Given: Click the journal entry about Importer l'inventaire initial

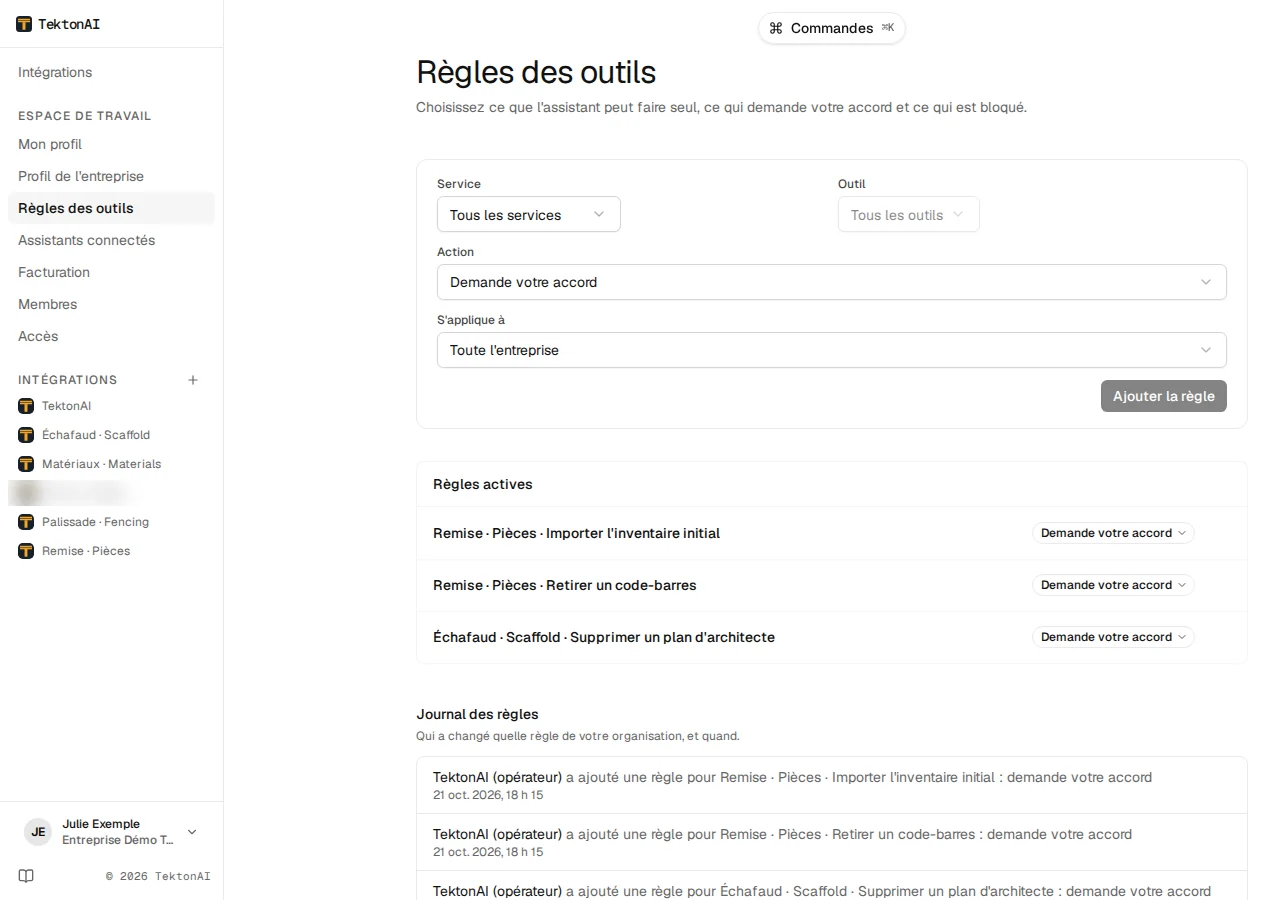Looking at the screenshot, I should pyautogui.click(x=832, y=785).
